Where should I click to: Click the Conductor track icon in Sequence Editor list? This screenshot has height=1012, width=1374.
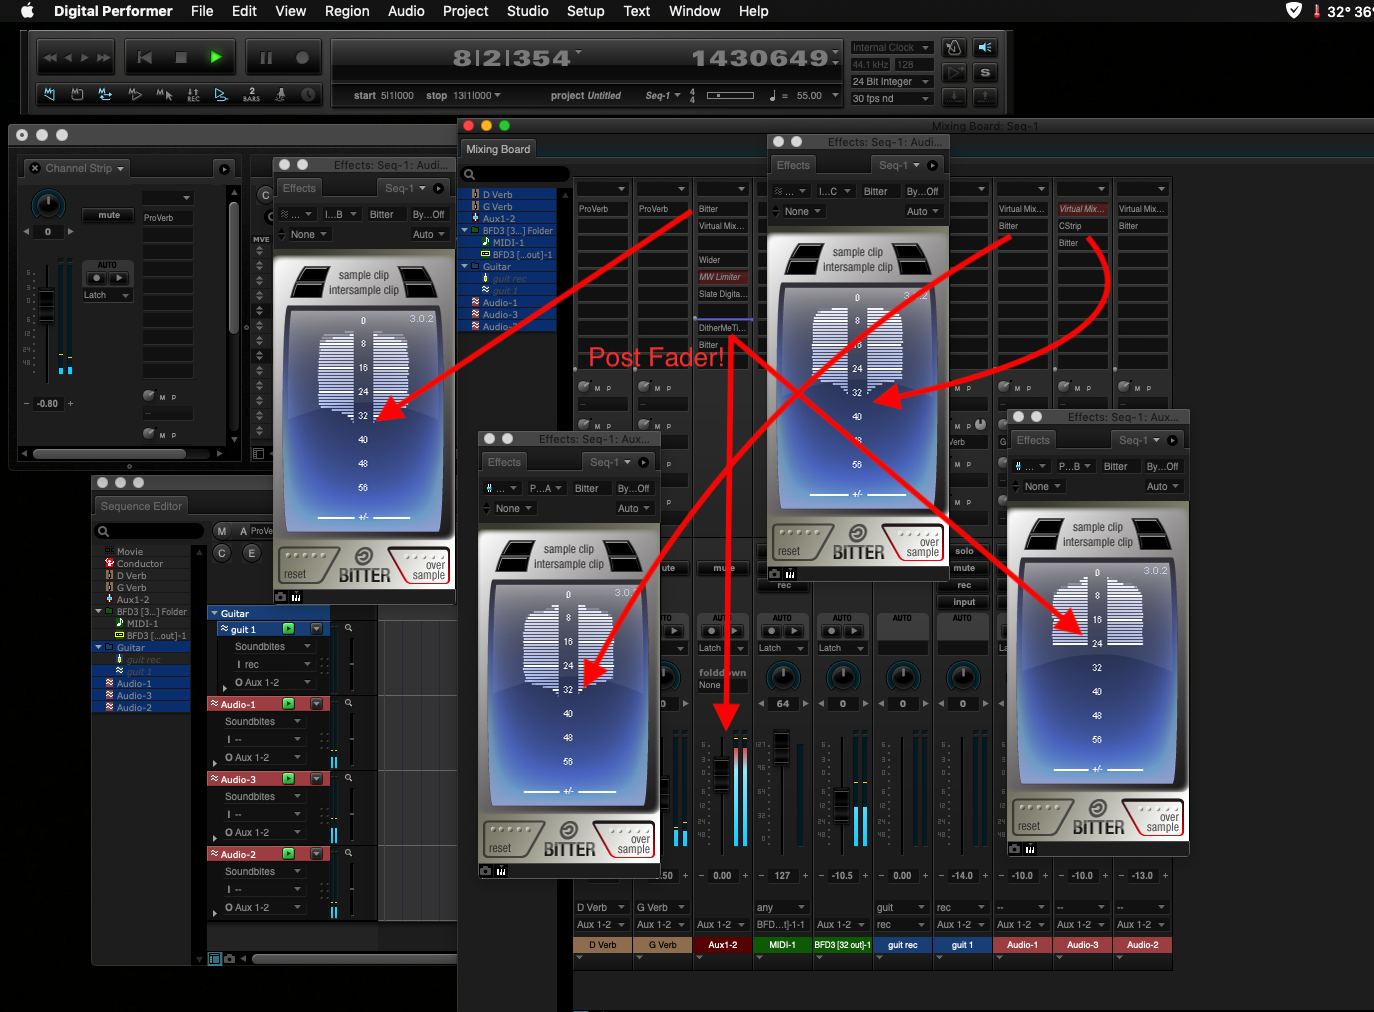coord(109,563)
